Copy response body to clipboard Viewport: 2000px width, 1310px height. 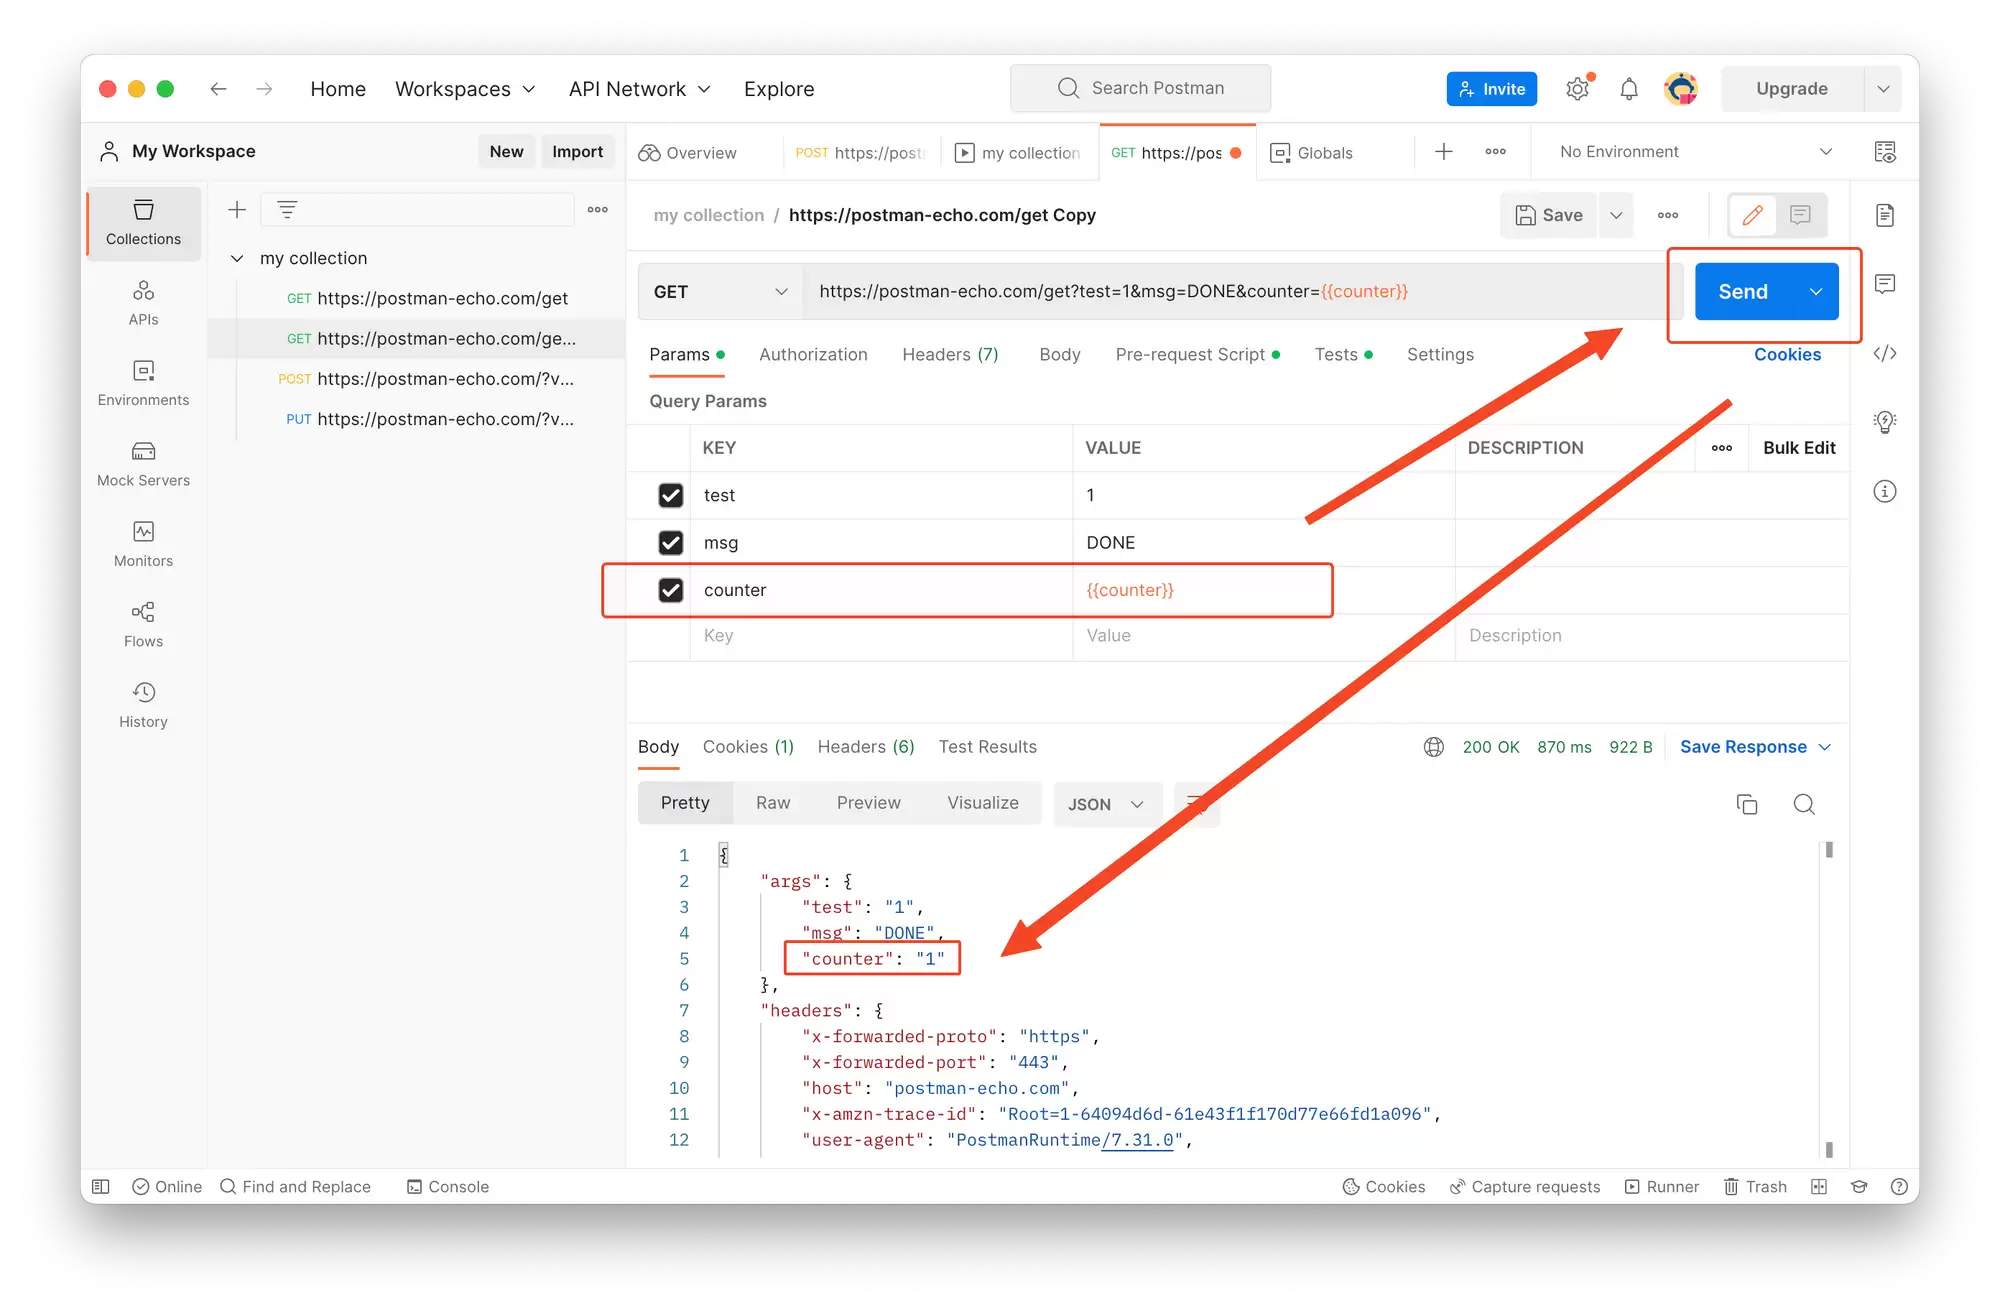pos(1747,804)
